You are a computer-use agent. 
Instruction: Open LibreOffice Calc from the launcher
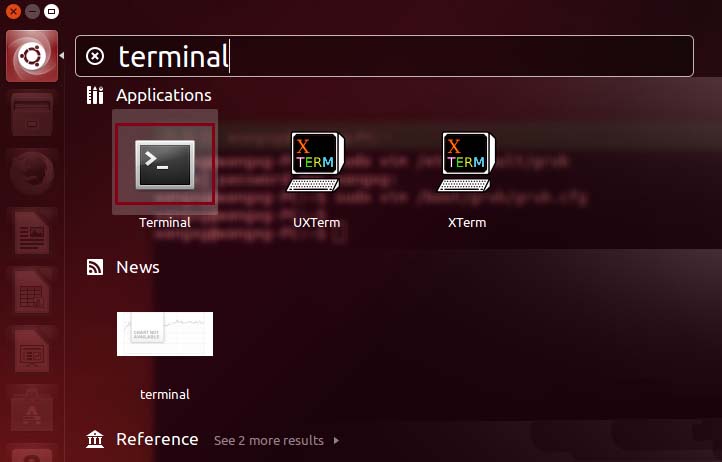(x=32, y=292)
